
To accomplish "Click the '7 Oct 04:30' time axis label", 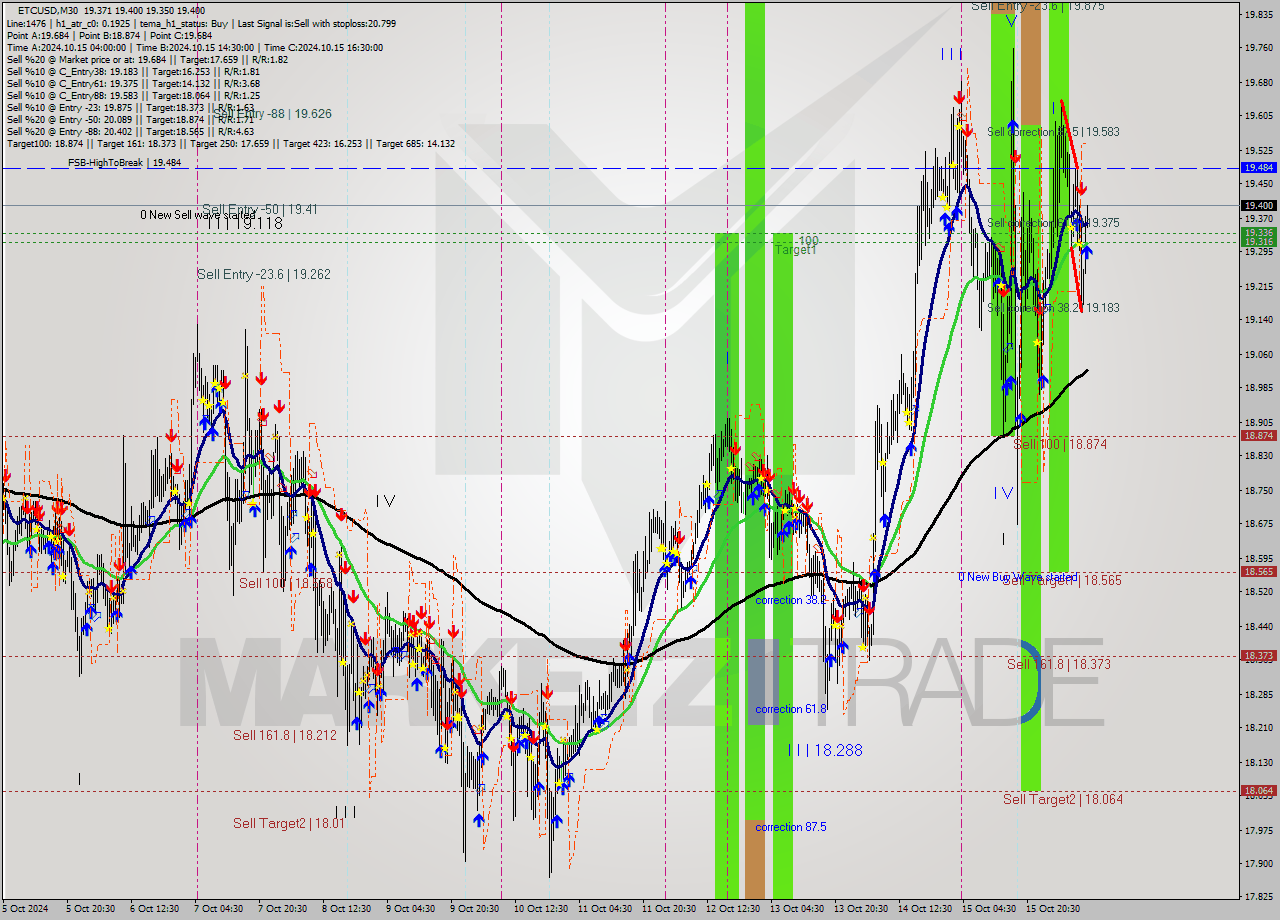I will [220, 909].
